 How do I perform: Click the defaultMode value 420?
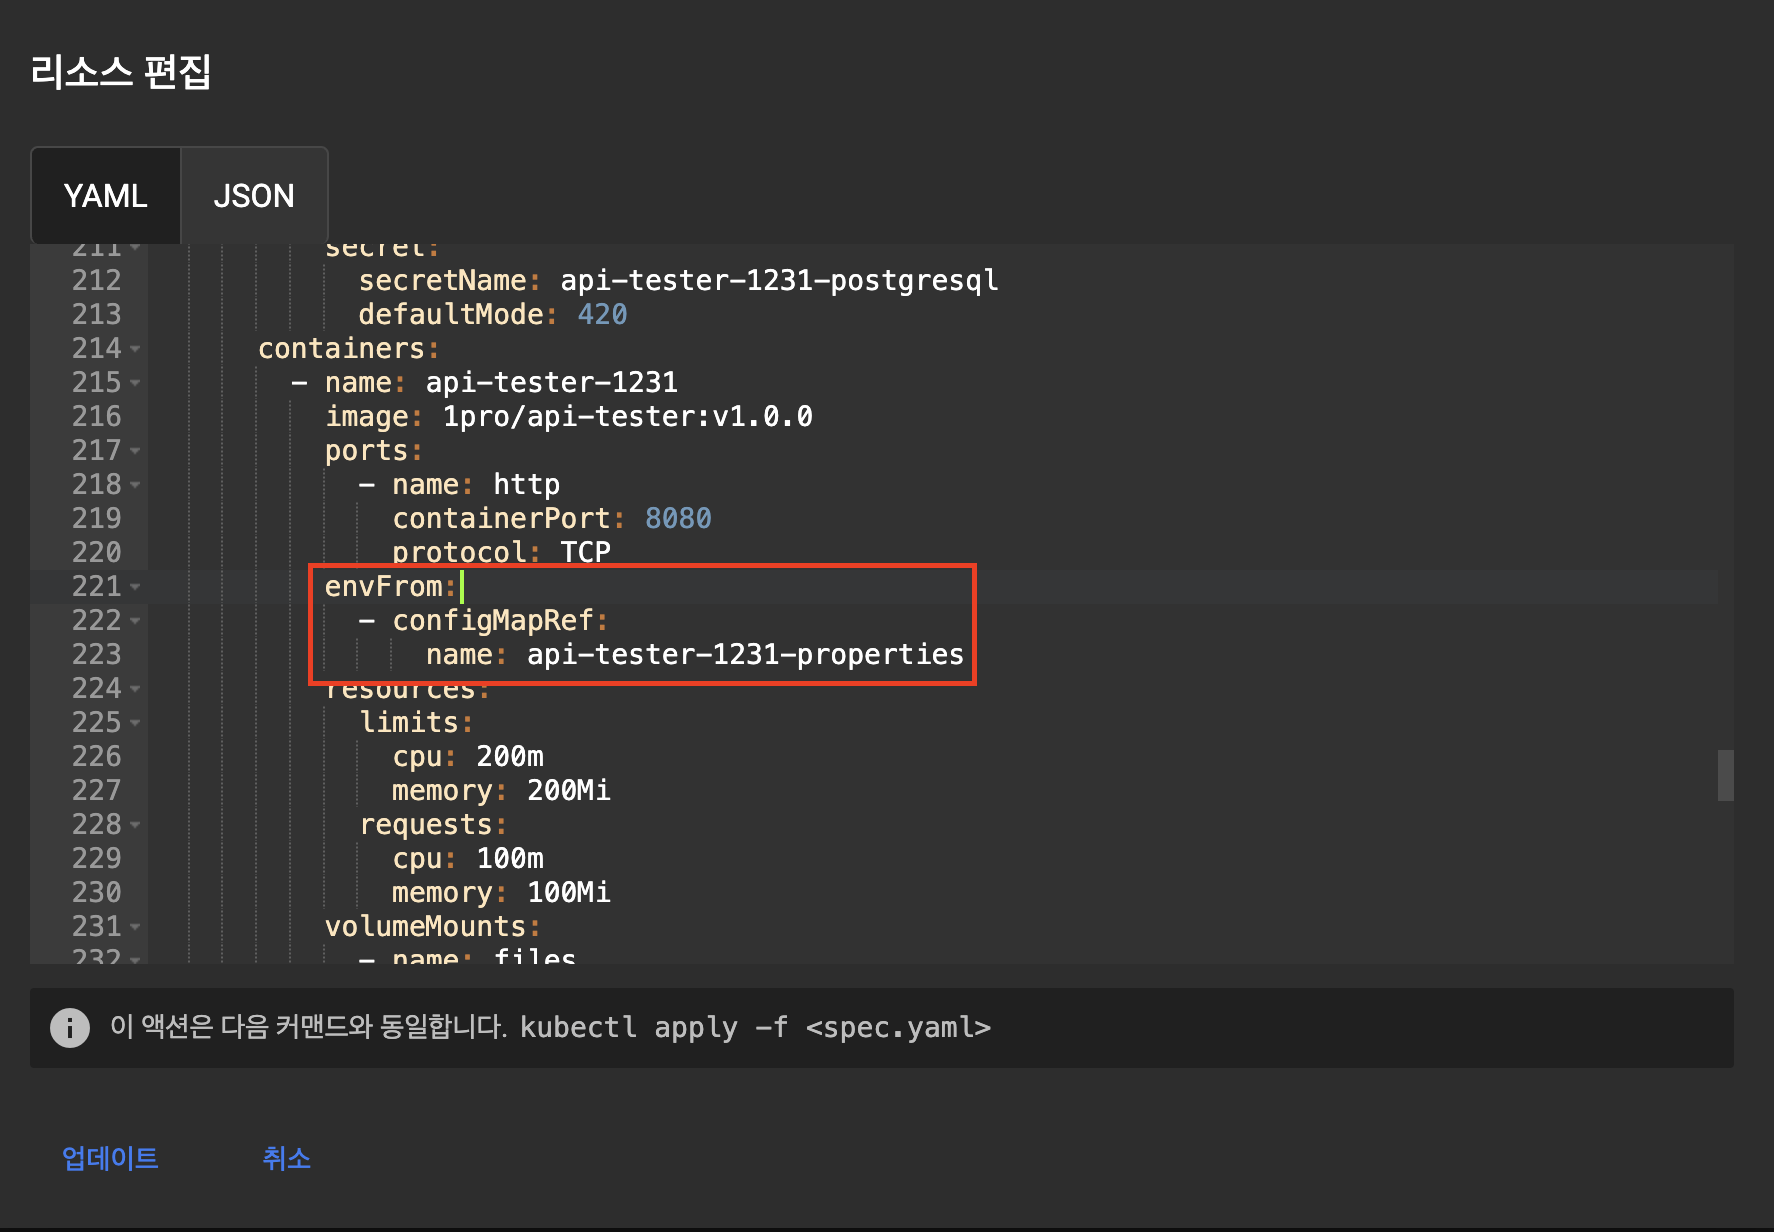pyautogui.click(x=602, y=315)
